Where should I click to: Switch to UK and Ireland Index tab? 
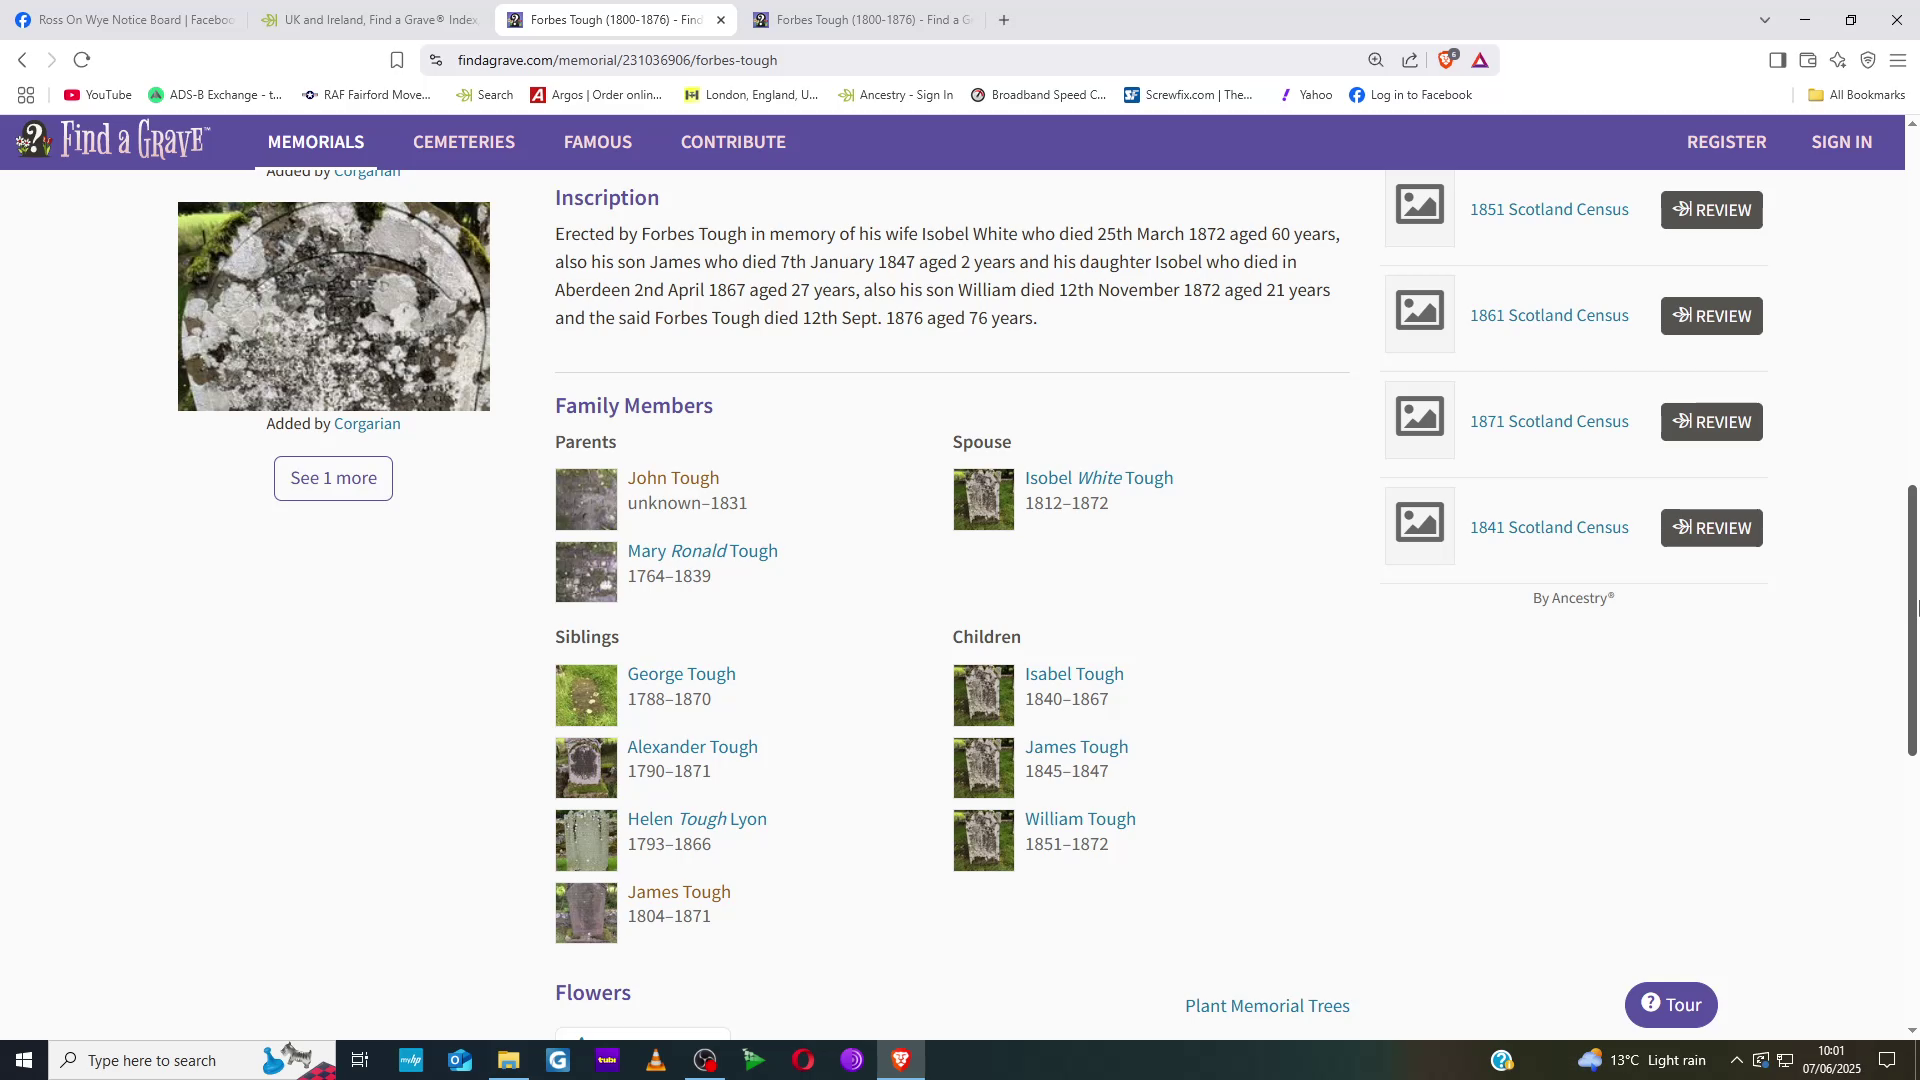(x=370, y=20)
